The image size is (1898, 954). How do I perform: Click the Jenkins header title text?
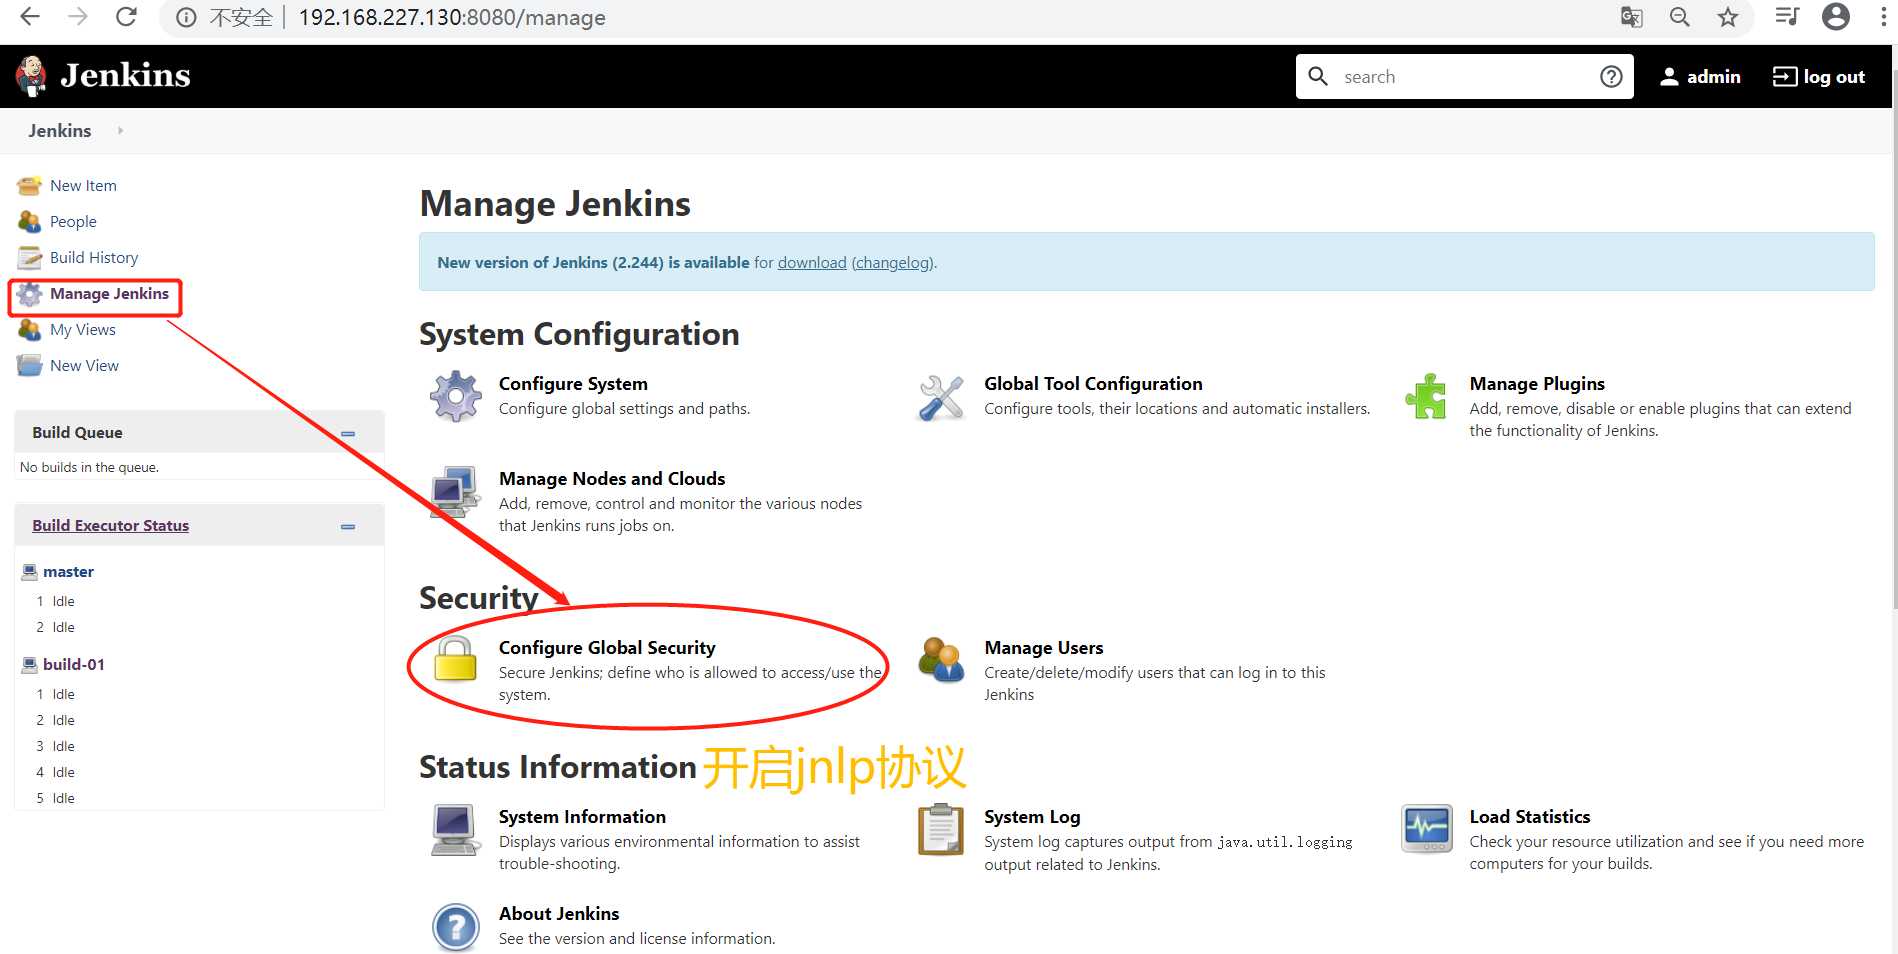click(125, 76)
